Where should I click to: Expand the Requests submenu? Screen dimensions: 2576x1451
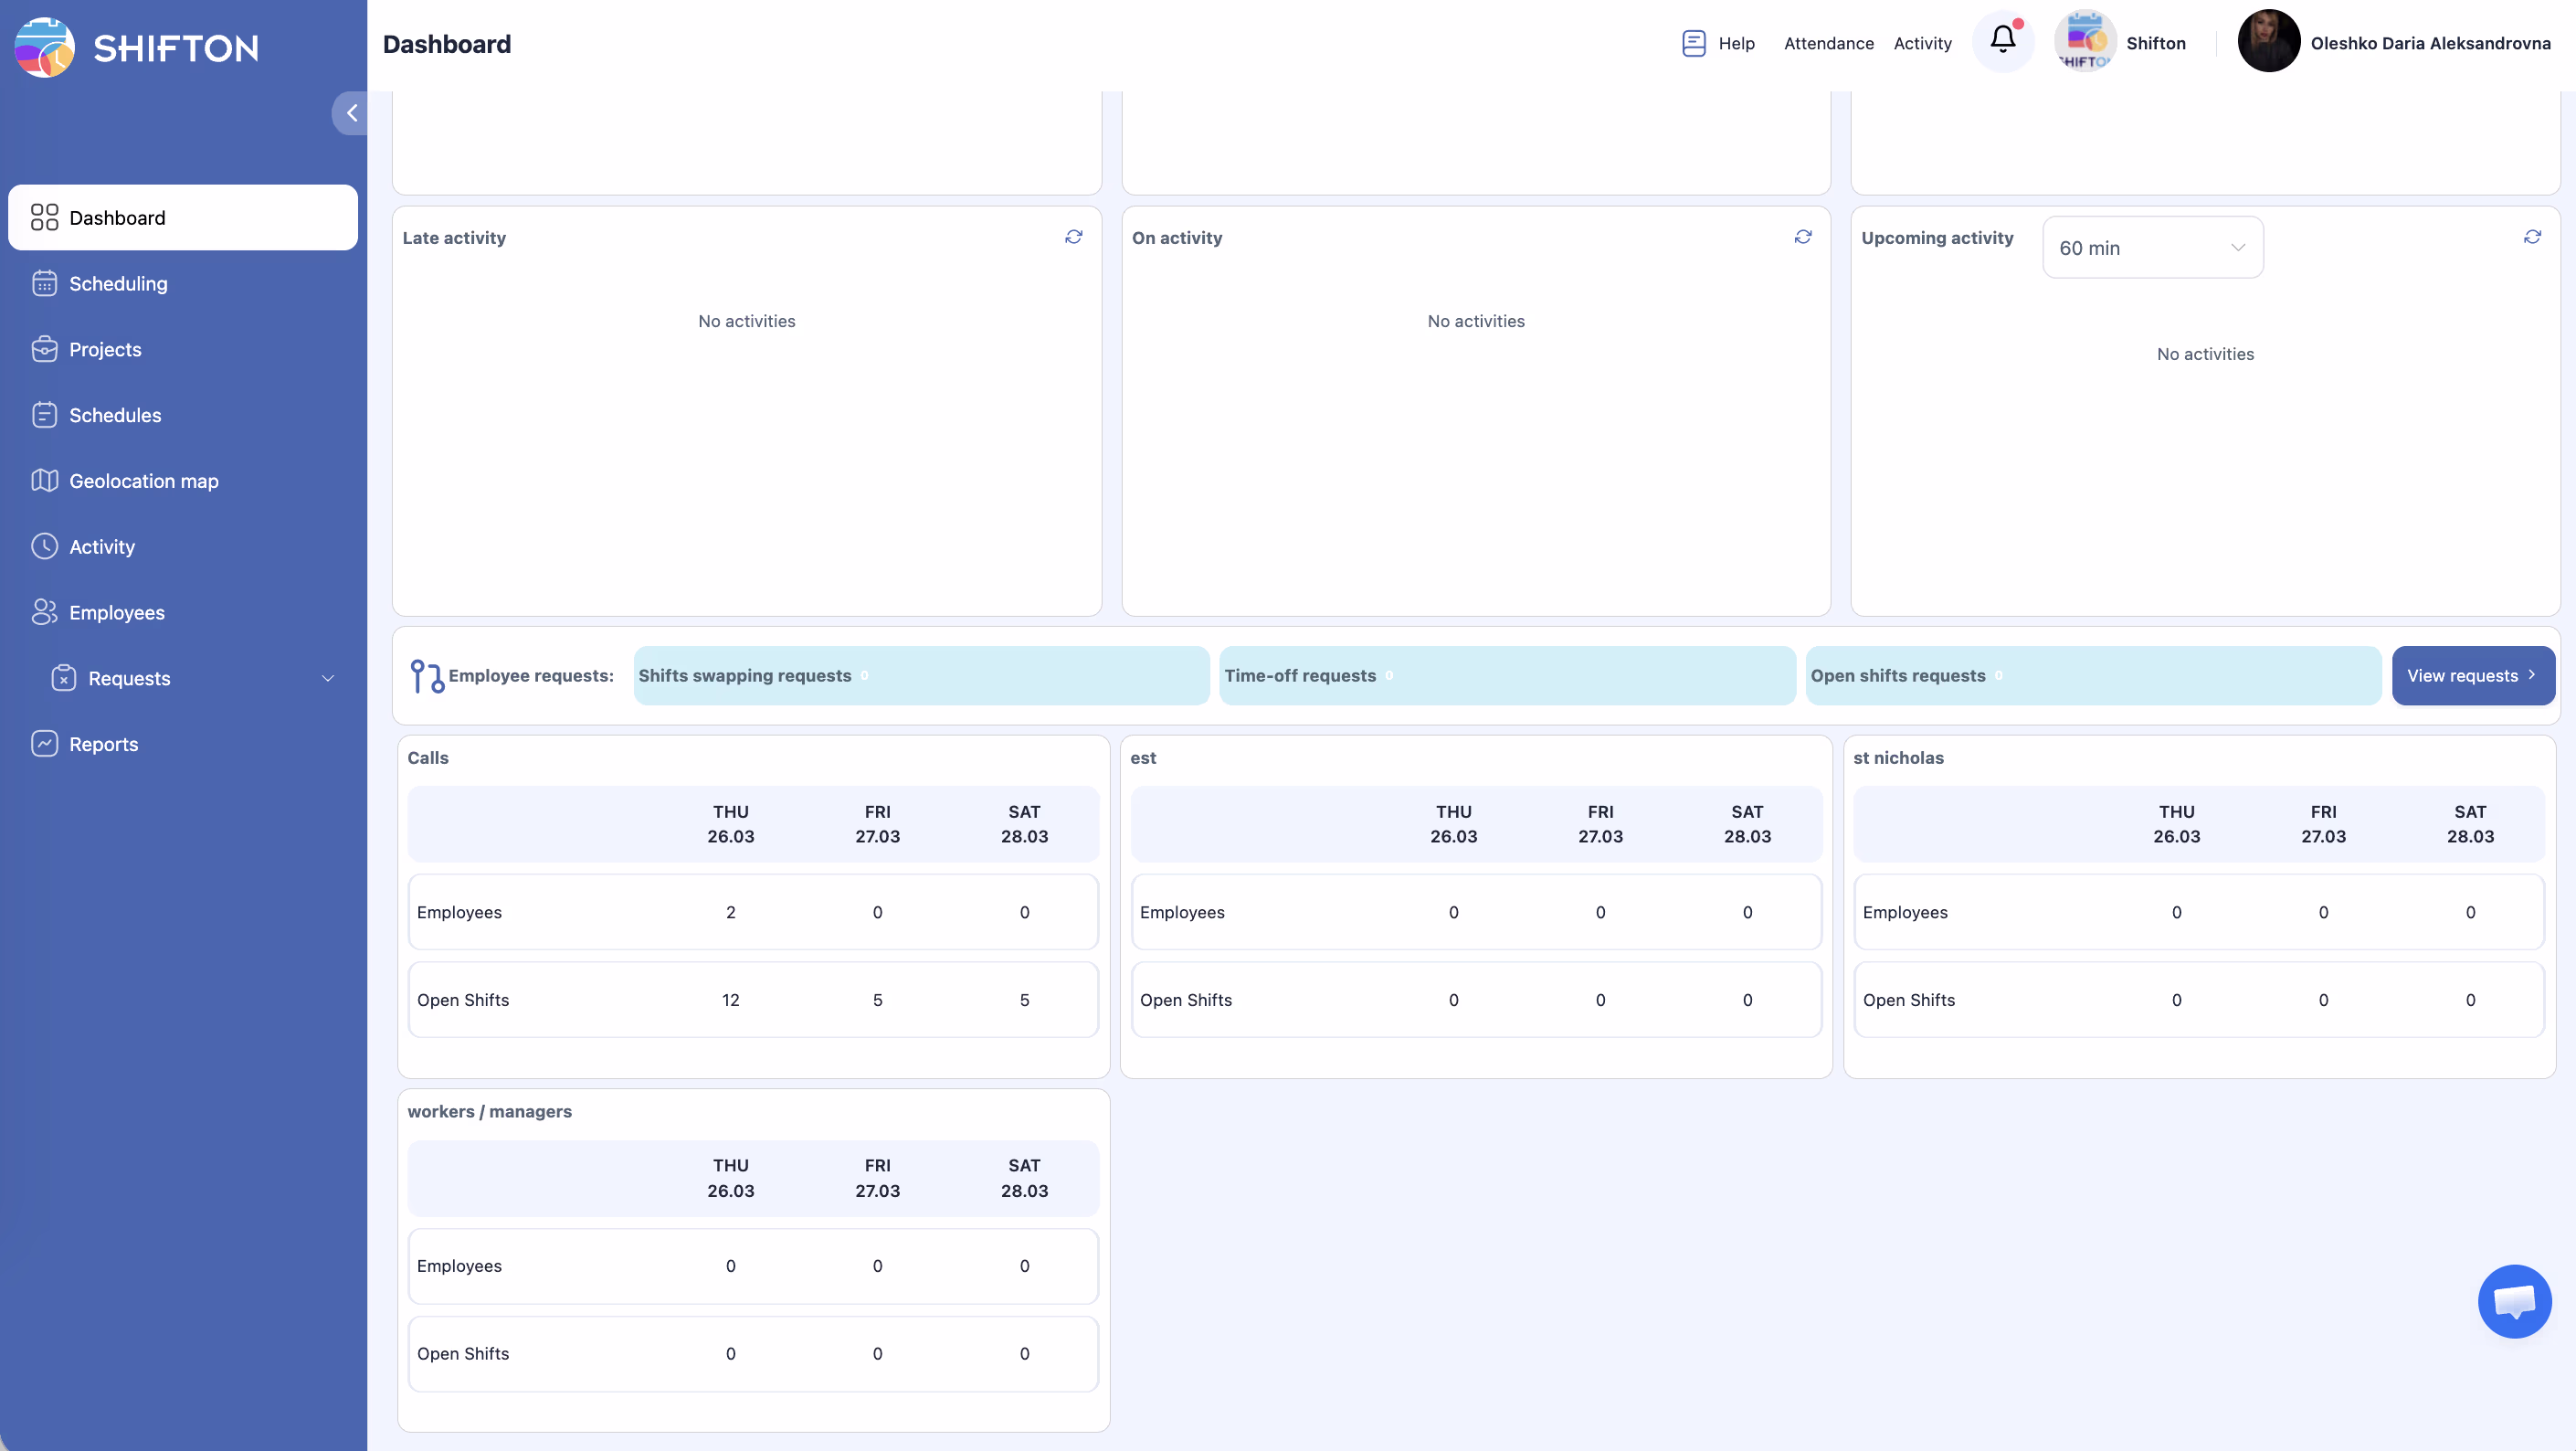[x=327, y=678]
